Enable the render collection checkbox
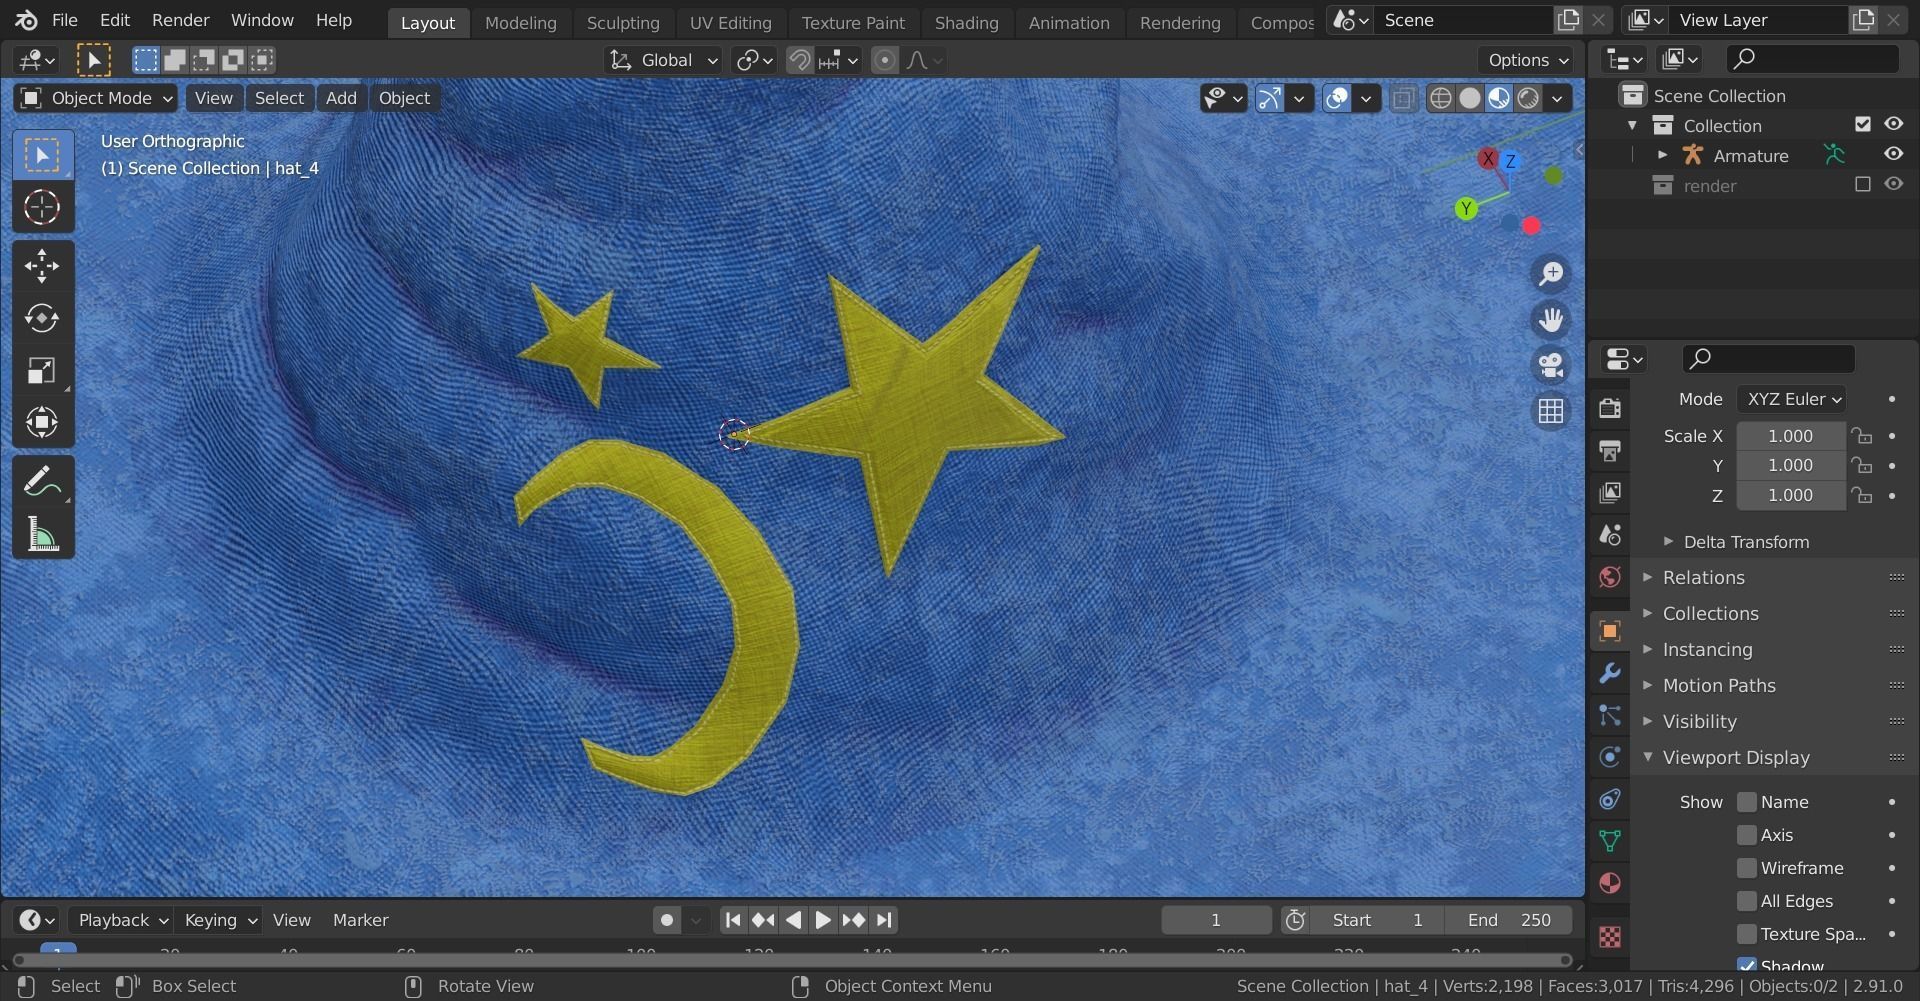 pyautogui.click(x=1862, y=185)
